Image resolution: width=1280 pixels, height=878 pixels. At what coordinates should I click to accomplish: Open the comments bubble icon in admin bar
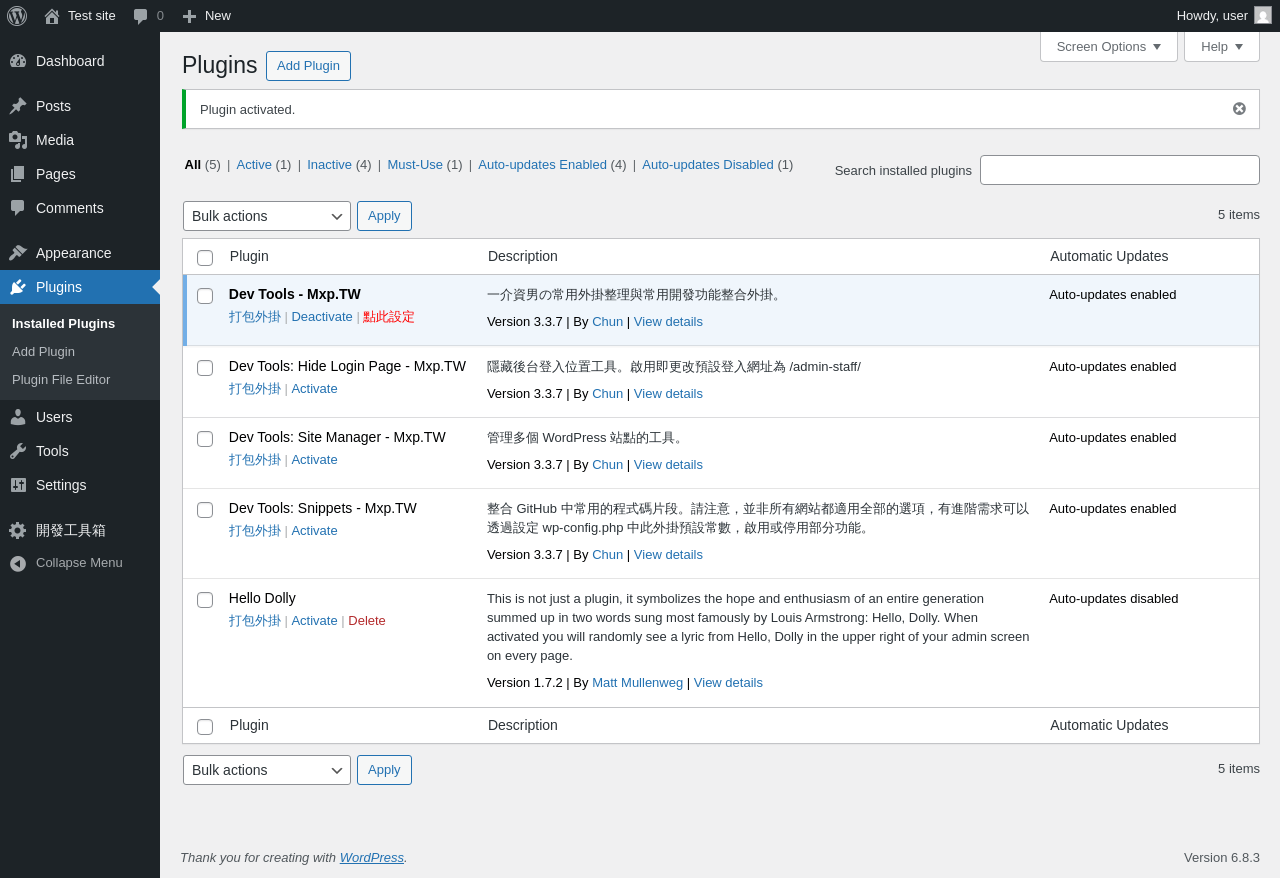[141, 16]
